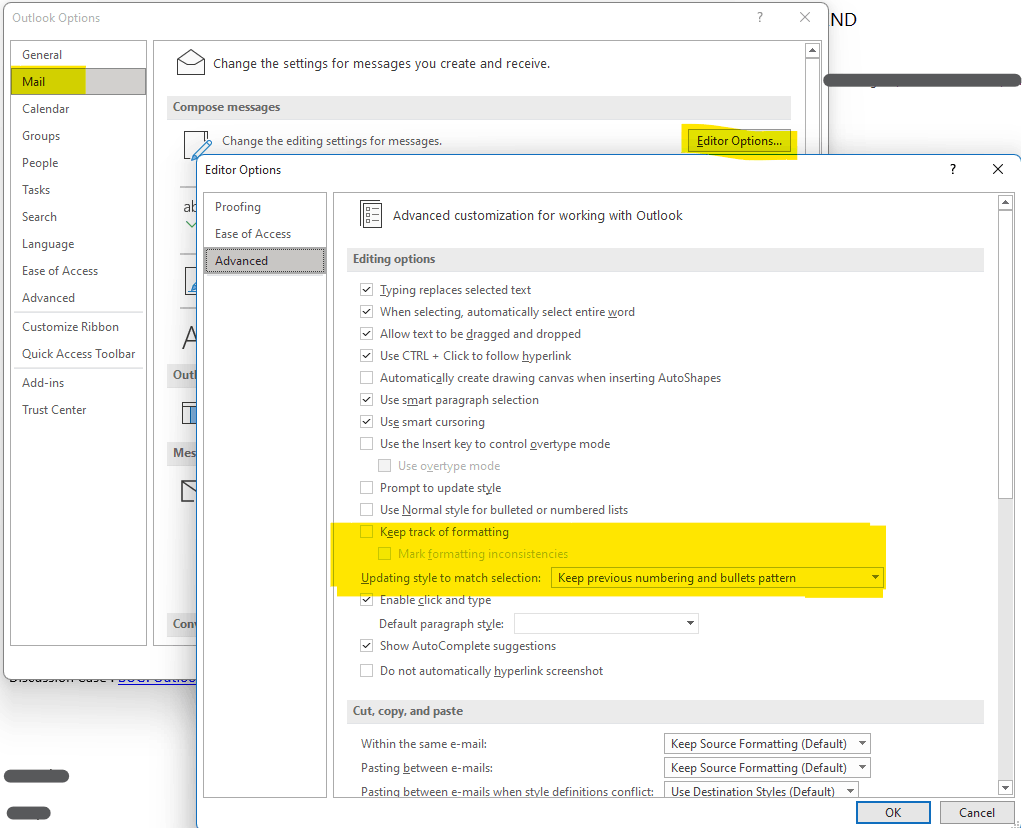Check Keep track of formatting
This screenshot has width=1022, height=828.
point(367,532)
